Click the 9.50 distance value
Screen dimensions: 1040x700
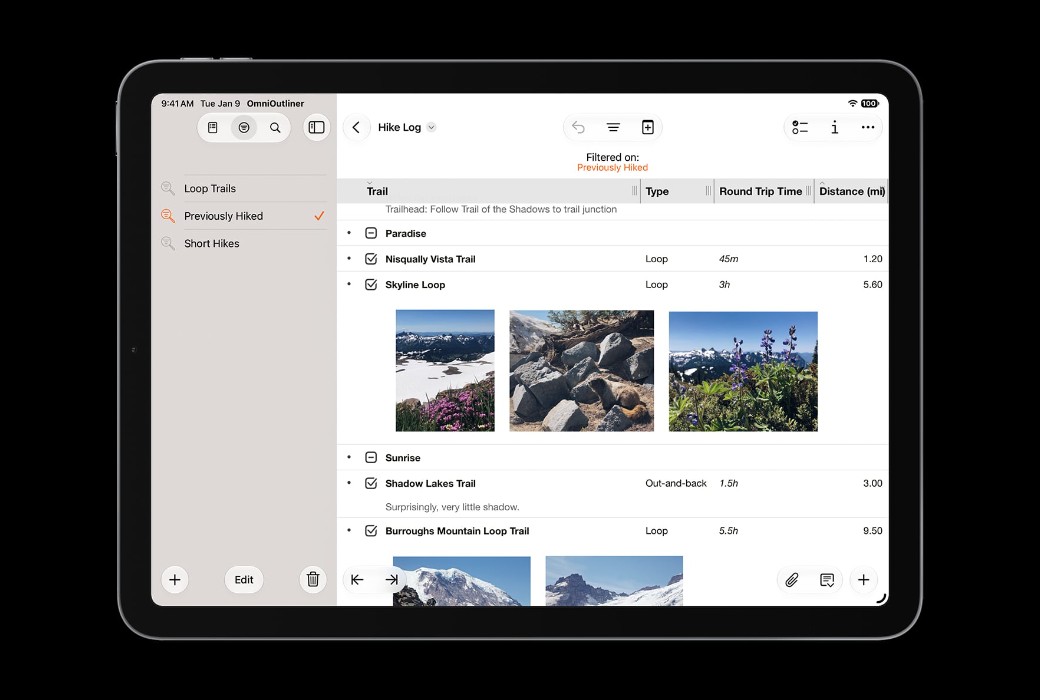[x=872, y=531]
